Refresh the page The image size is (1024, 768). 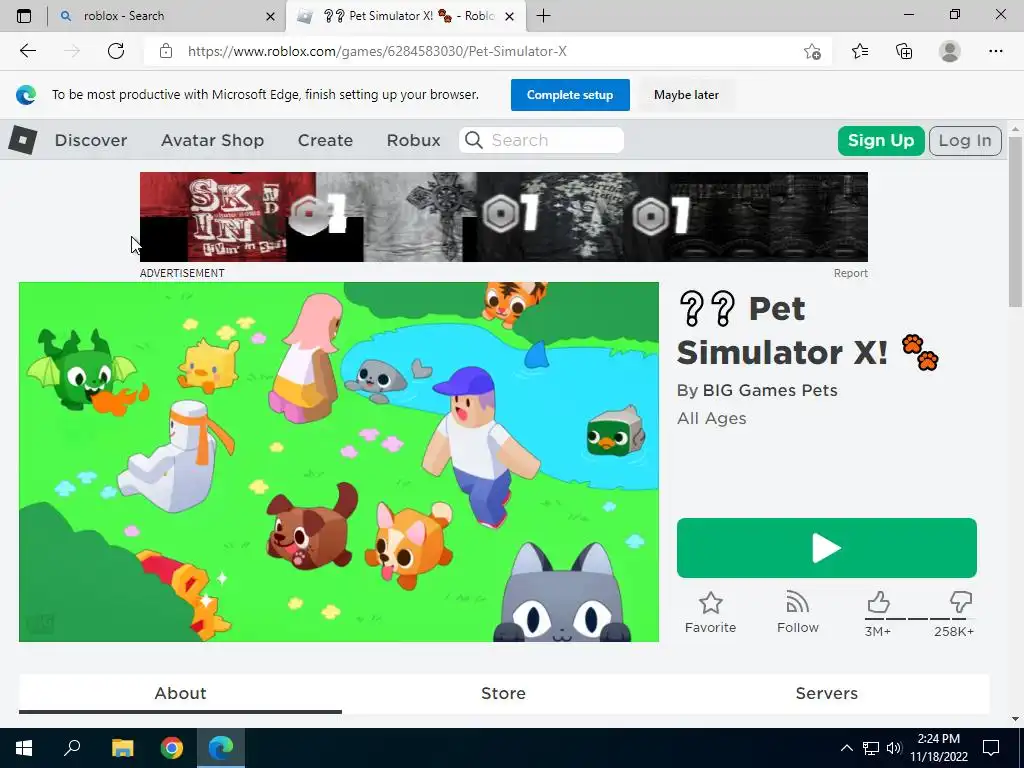(116, 51)
